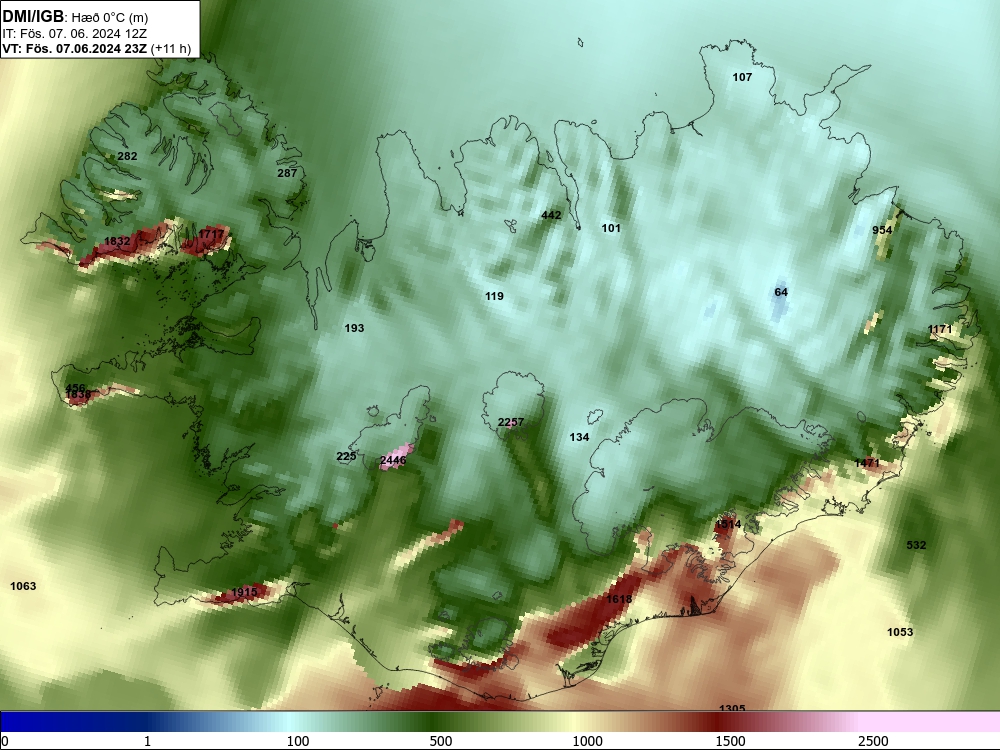Viewport: 1000px width, 750px height.
Task: Click the 532 value offshore east
Action: (916, 545)
